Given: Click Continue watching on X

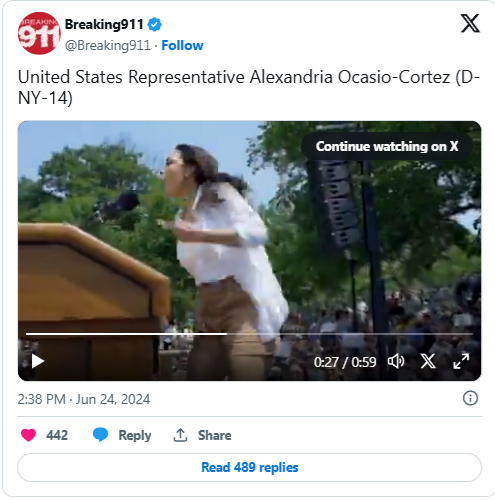Looking at the screenshot, I should (387, 146).
